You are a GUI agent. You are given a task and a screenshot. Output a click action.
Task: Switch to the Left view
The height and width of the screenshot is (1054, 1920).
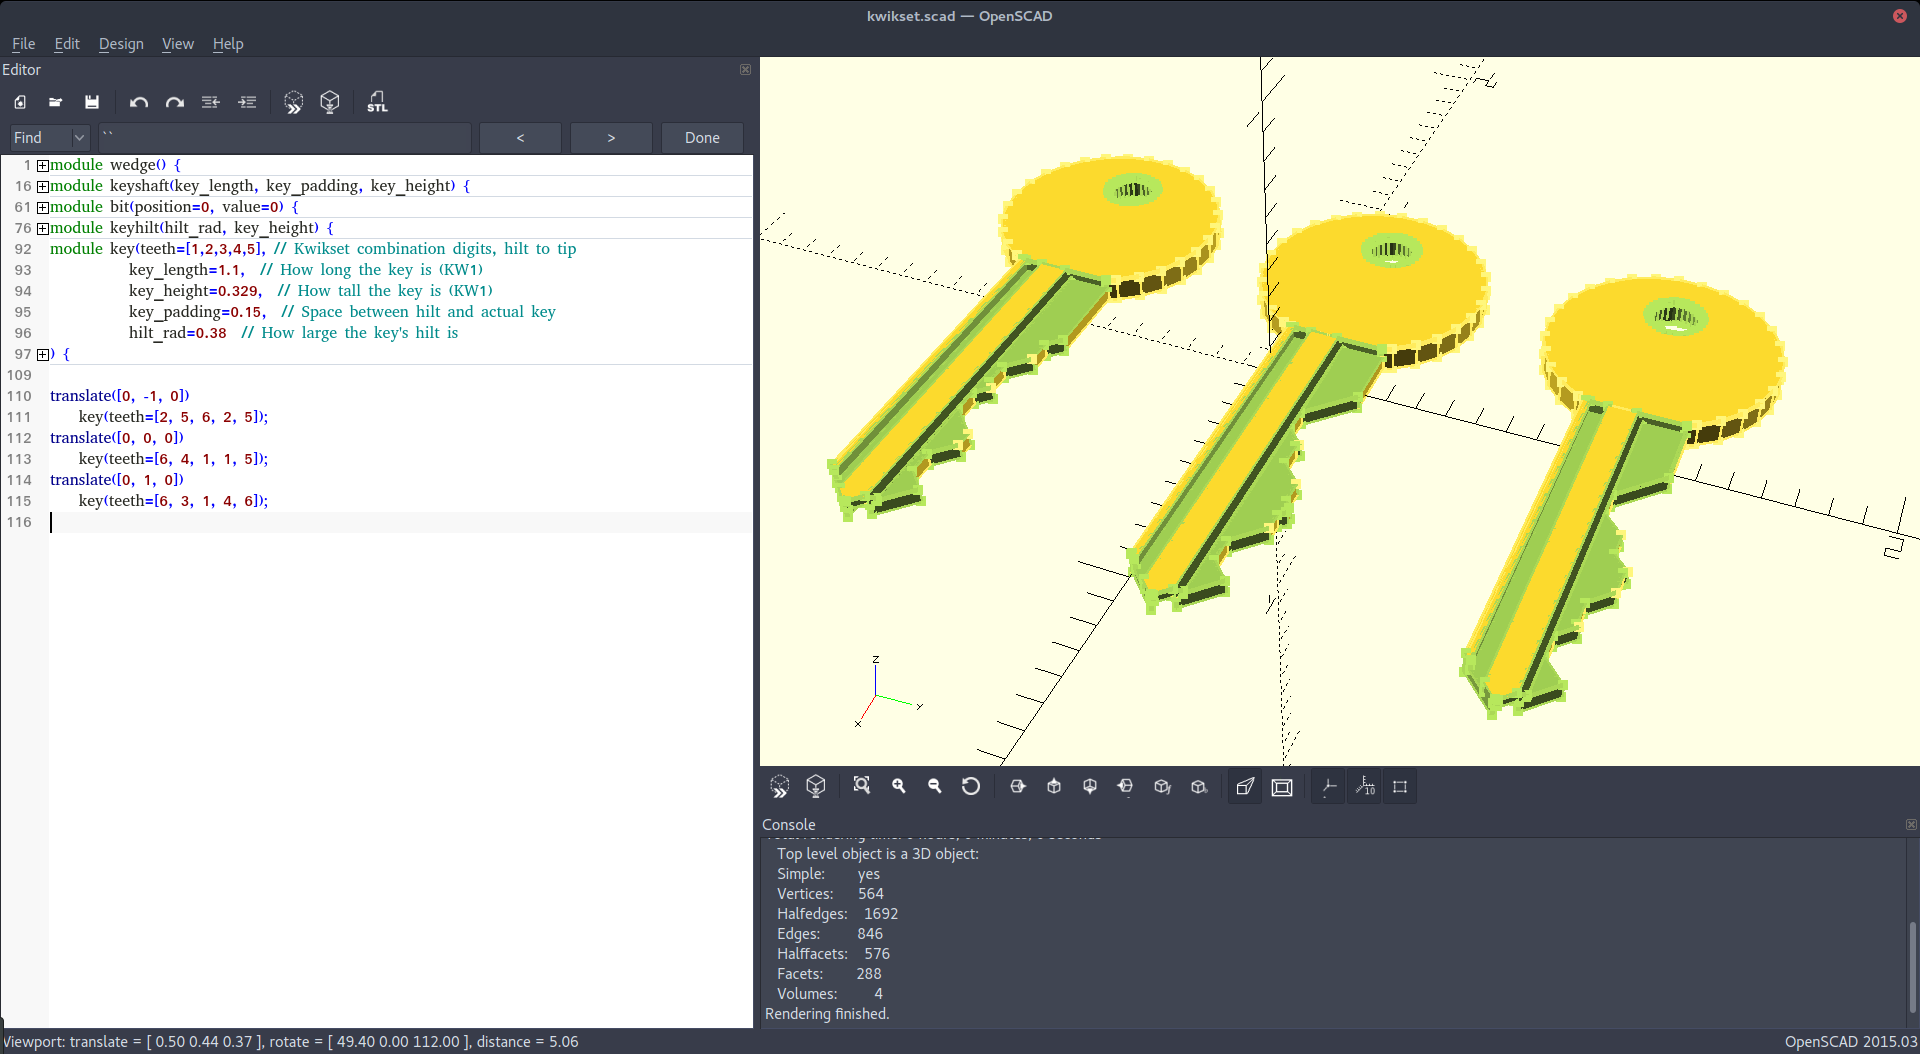(x=1126, y=787)
